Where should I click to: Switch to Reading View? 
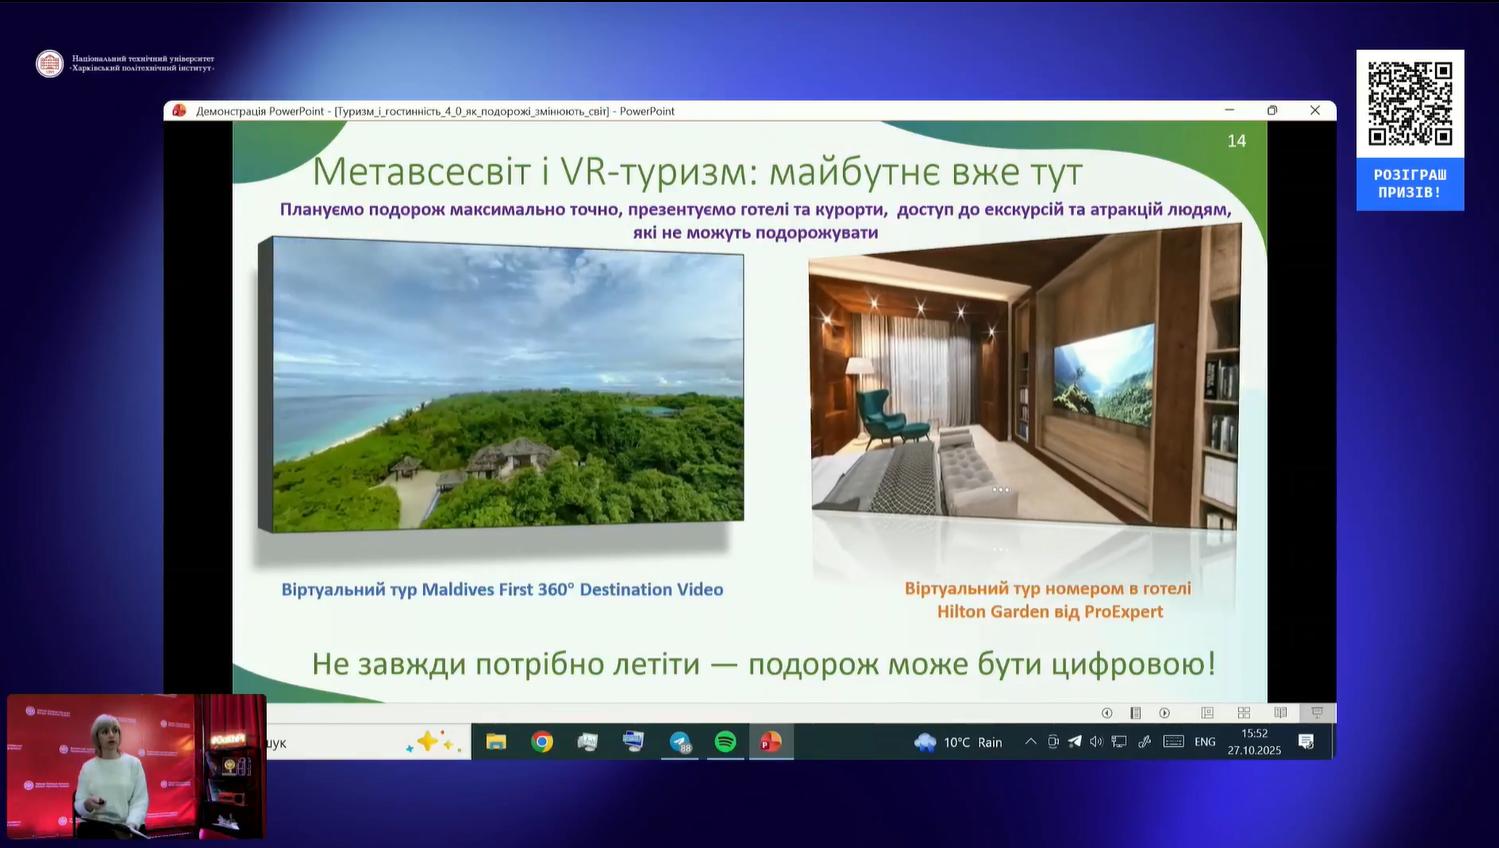click(1280, 713)
